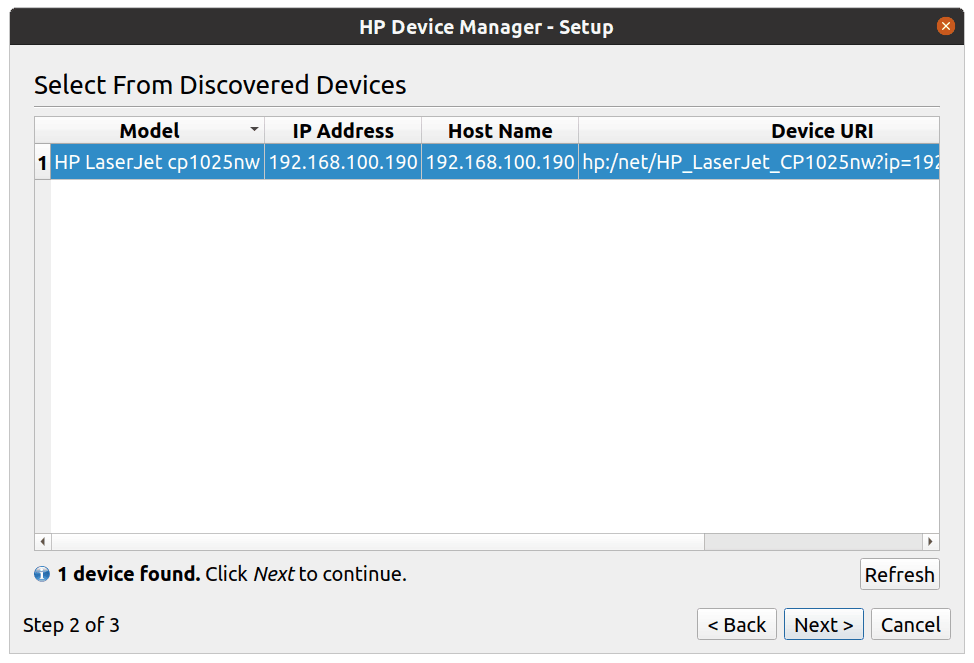Toggle Model column sort arrow
Viewport: 974px width, 663px height.
point(254,129)
